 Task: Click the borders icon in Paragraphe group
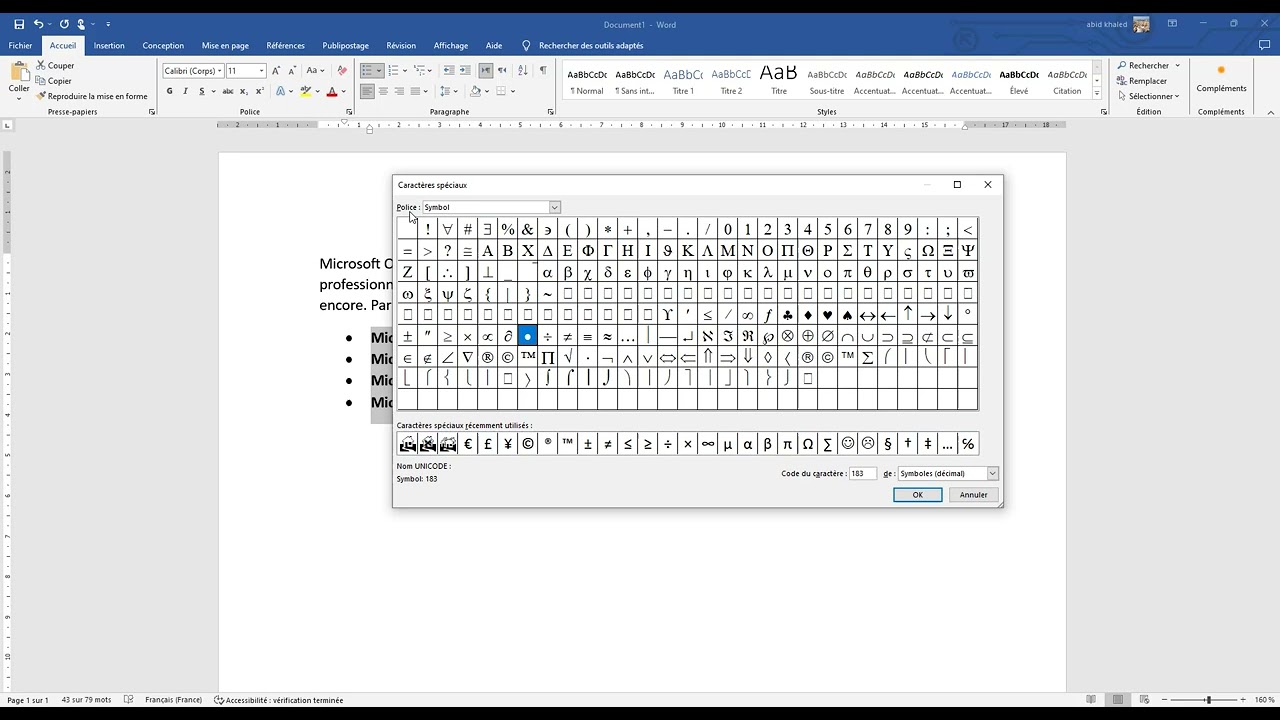500,91
